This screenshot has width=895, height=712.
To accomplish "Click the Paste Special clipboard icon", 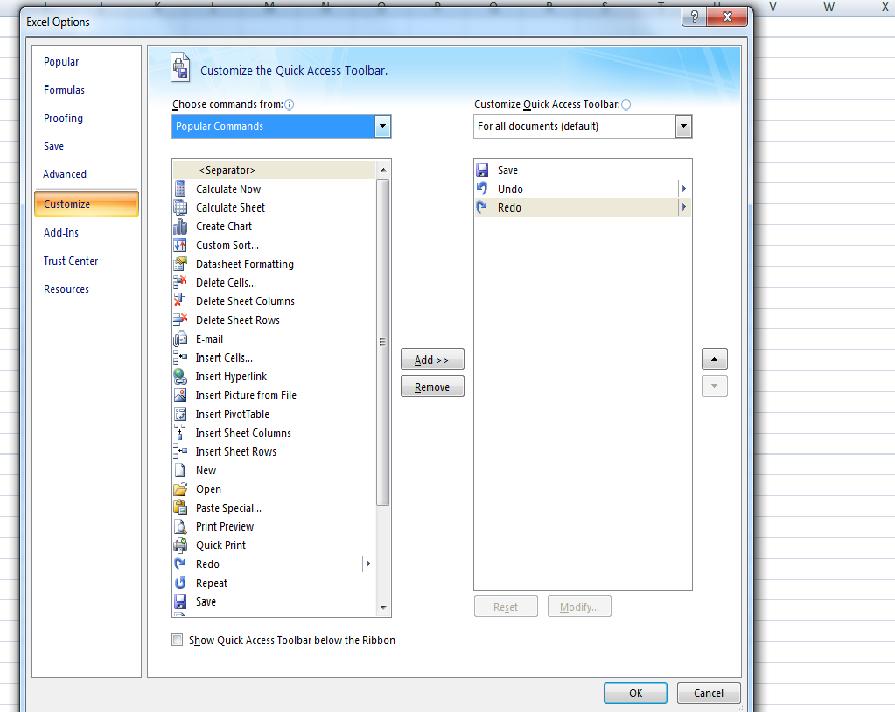I will (180, 508).
